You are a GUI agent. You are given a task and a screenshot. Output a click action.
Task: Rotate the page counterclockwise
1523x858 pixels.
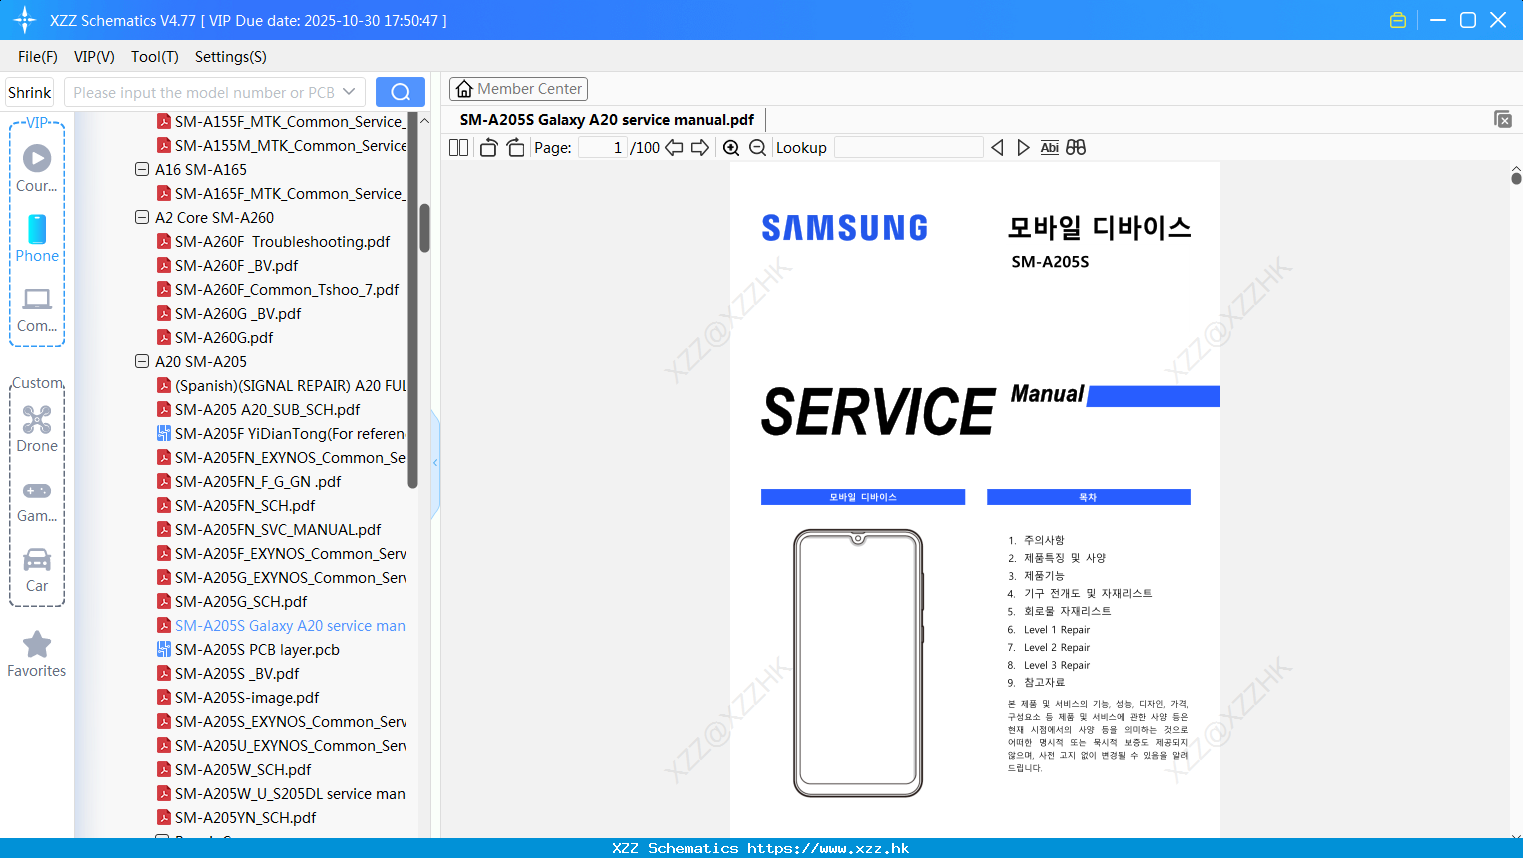pos(488,148)
